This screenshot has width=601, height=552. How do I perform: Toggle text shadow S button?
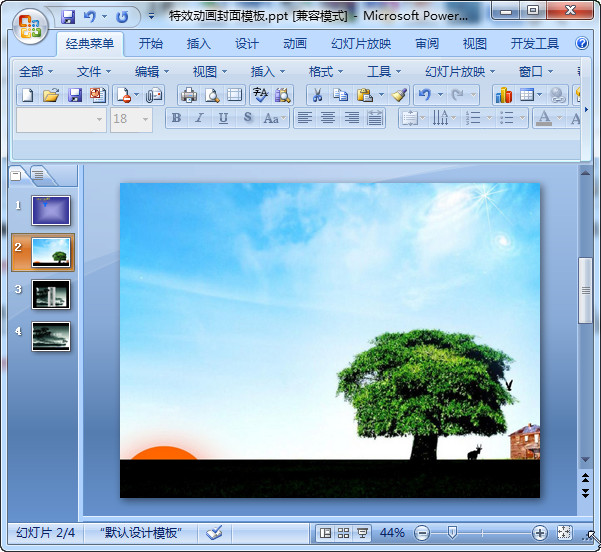248,118
